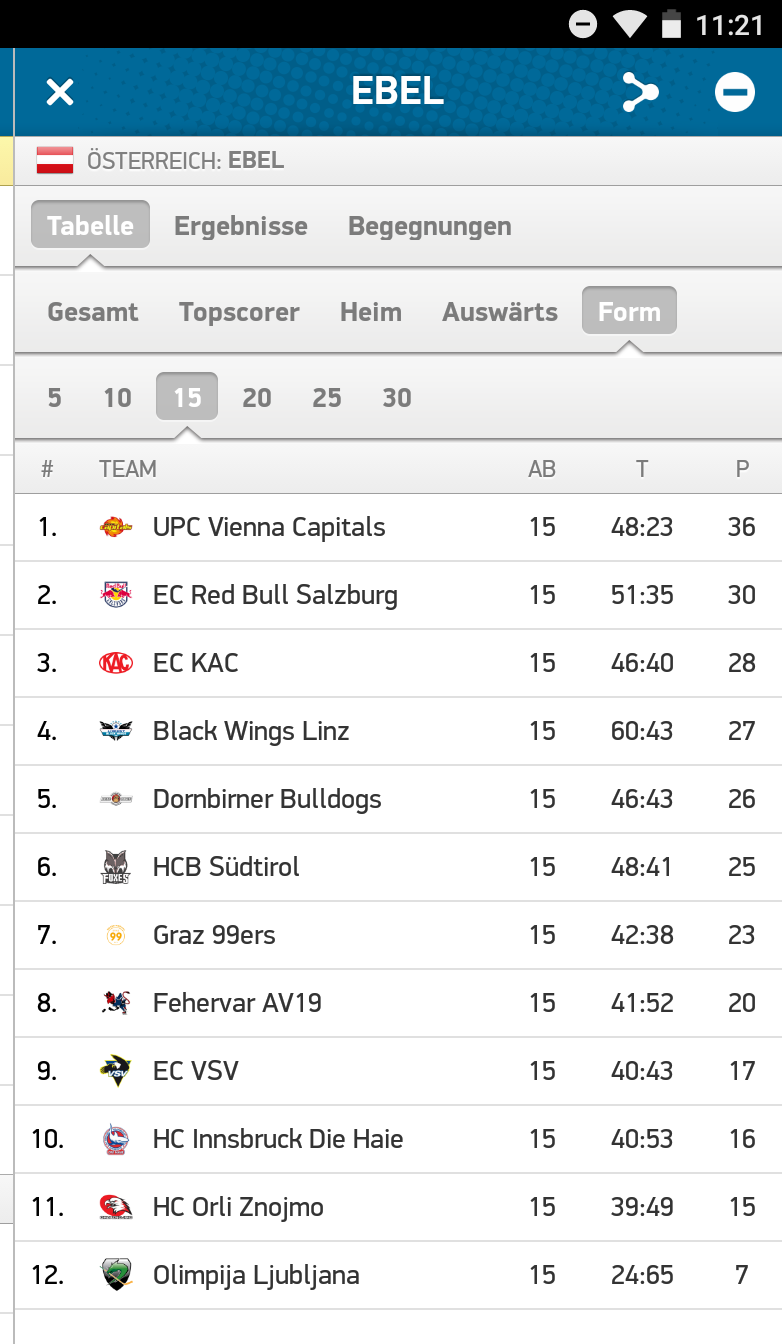Screen dimensions: 782x1344
Task: Tap the EC Red Bull Salzburg logo
Action: coord(116,595)
